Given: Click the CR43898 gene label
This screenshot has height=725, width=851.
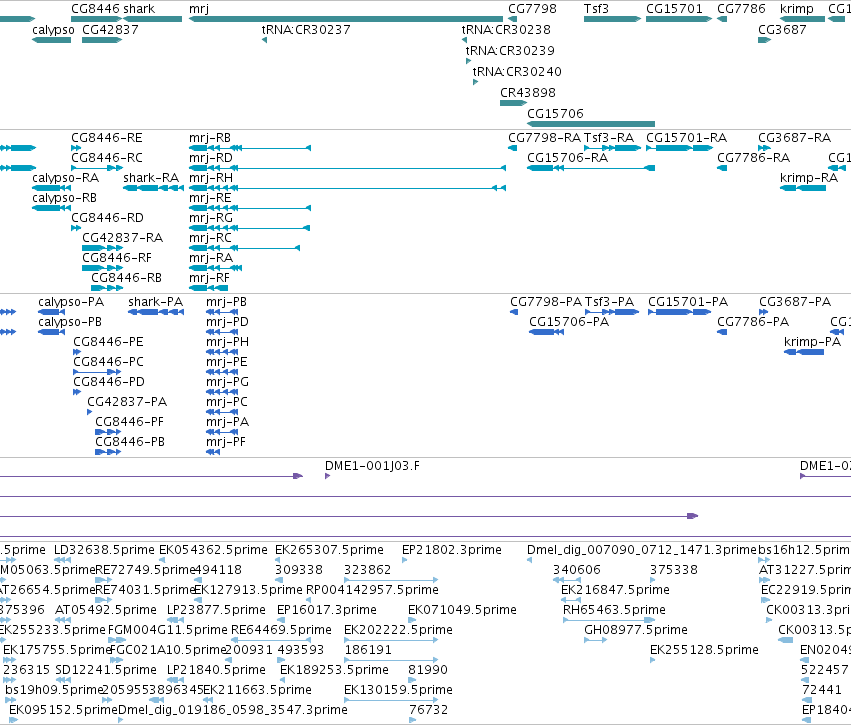Looking at the screenshot, I should click(x=528, y=93).
